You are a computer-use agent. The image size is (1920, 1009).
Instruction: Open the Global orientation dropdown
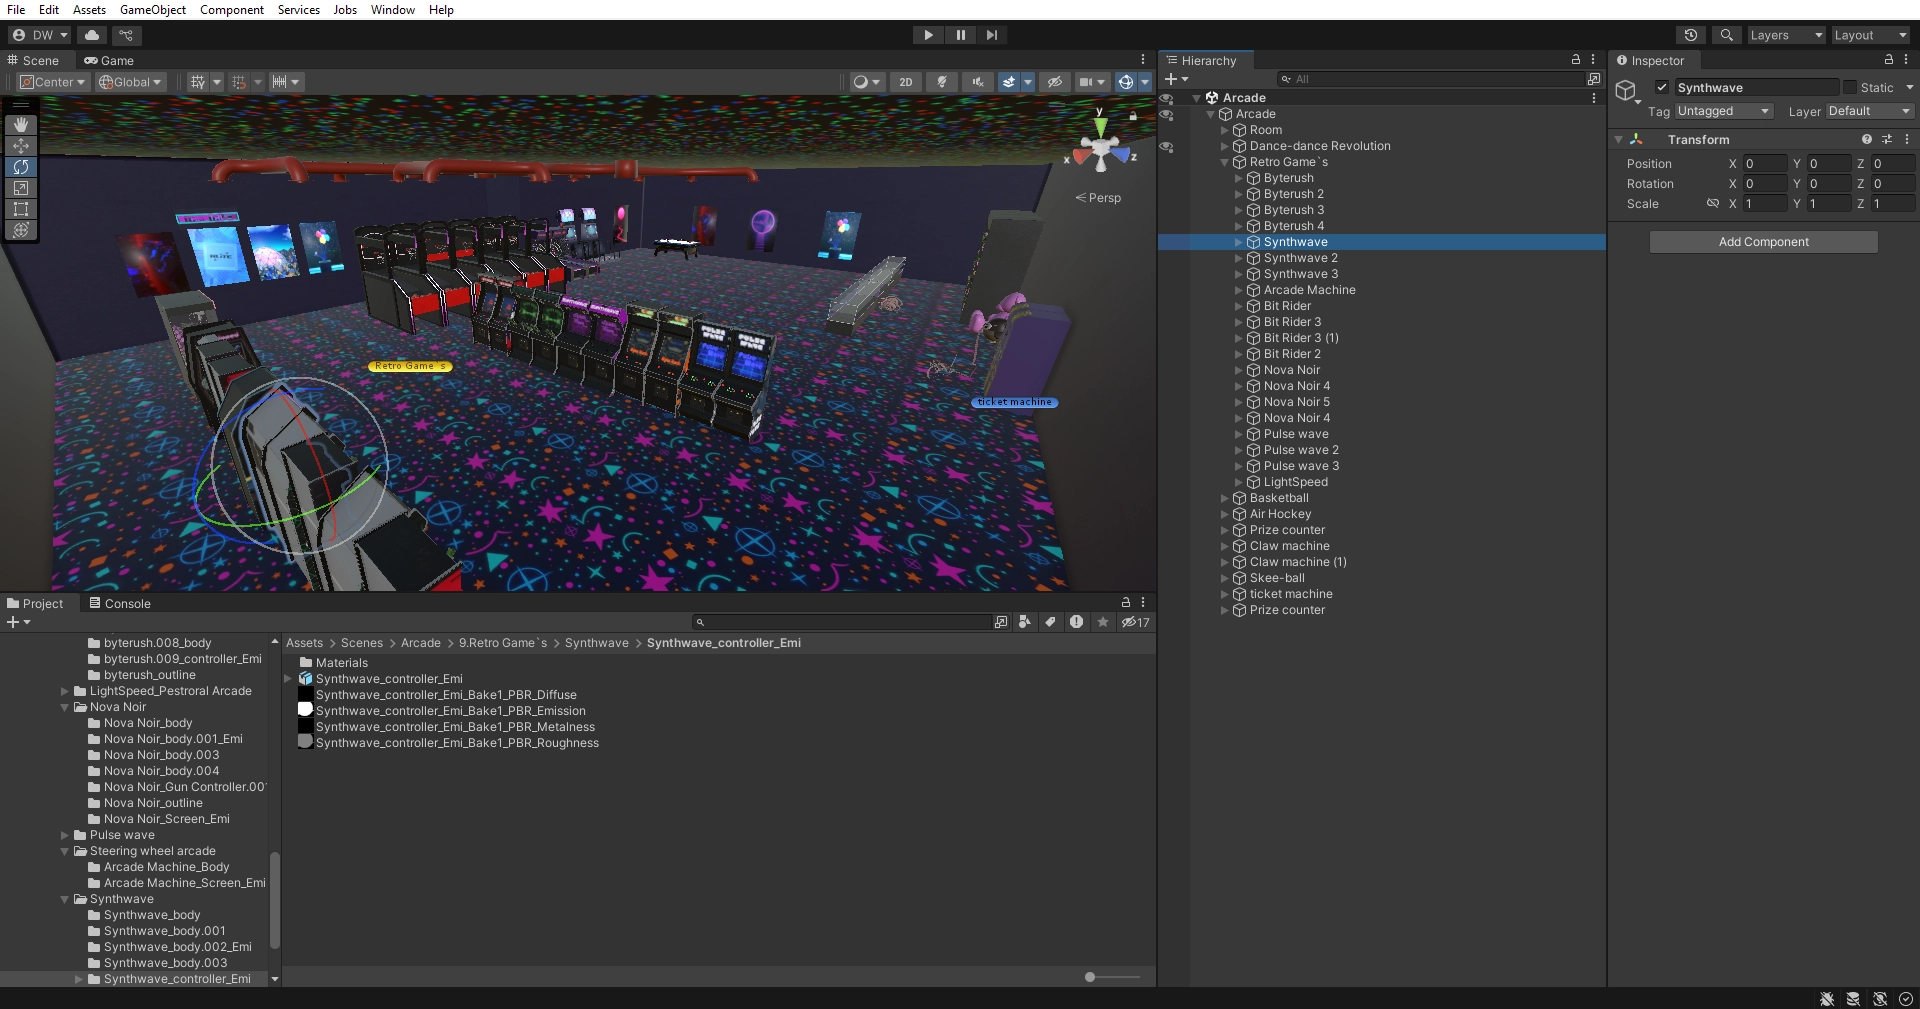tap(131, 82)
